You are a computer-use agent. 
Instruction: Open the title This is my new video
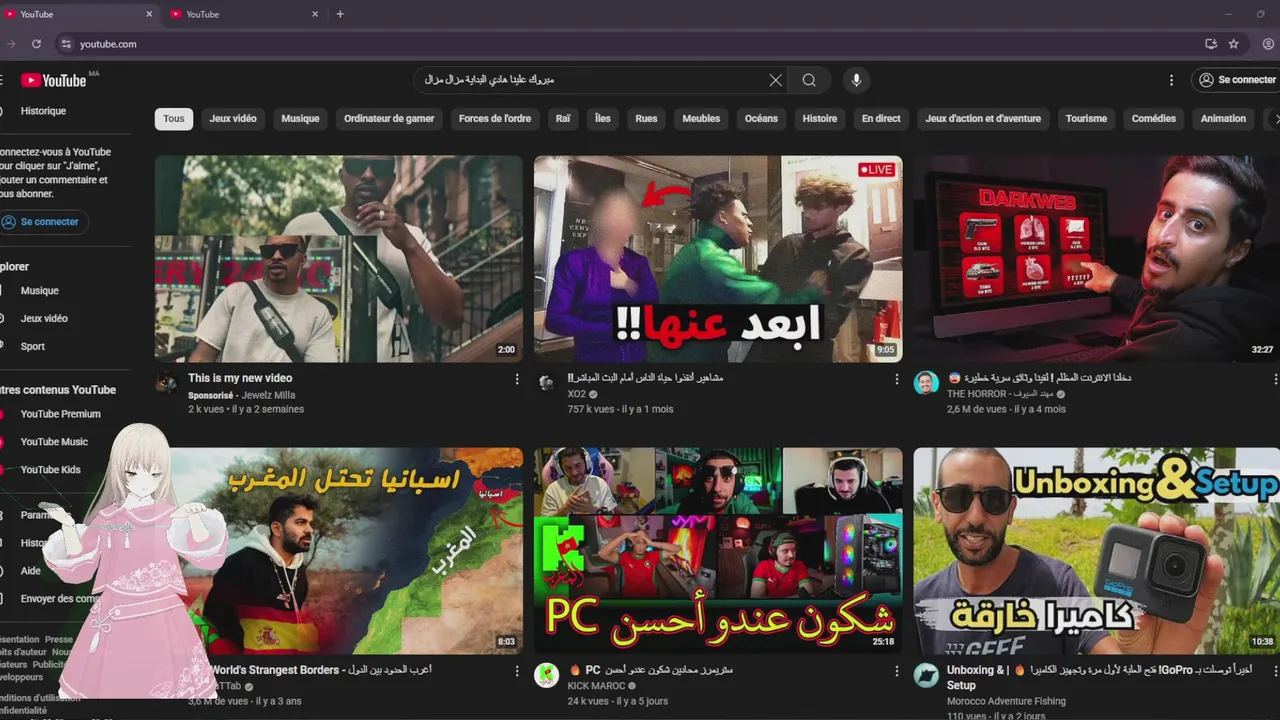coord(240,378)
